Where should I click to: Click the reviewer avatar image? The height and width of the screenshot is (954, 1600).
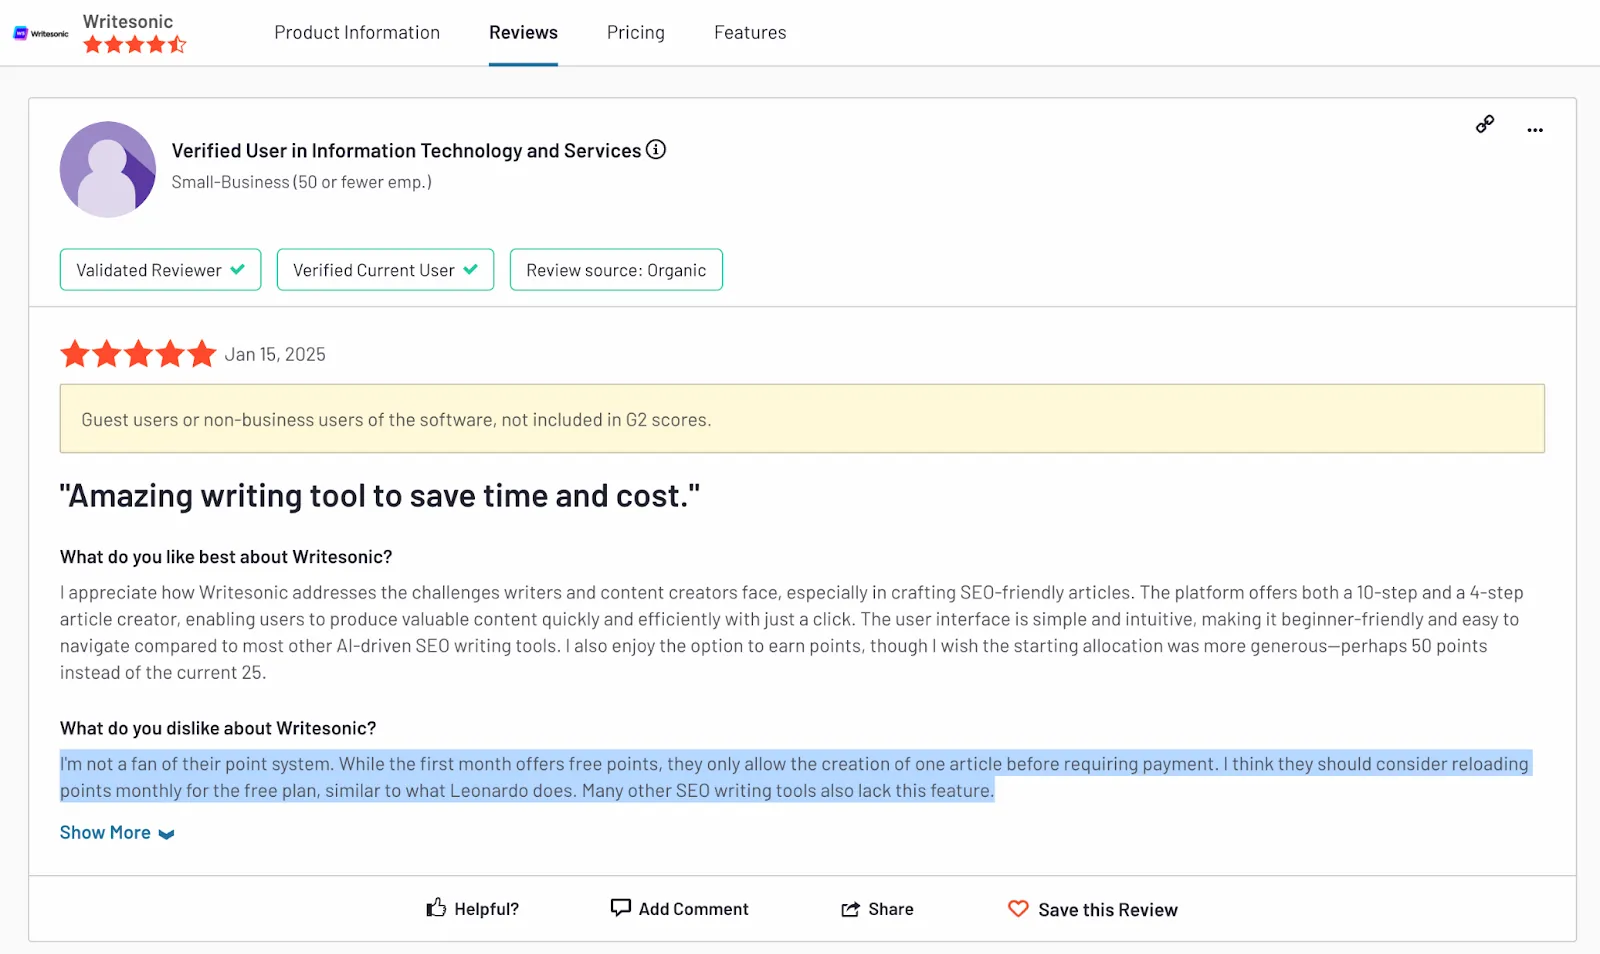[x=108, y=169]
